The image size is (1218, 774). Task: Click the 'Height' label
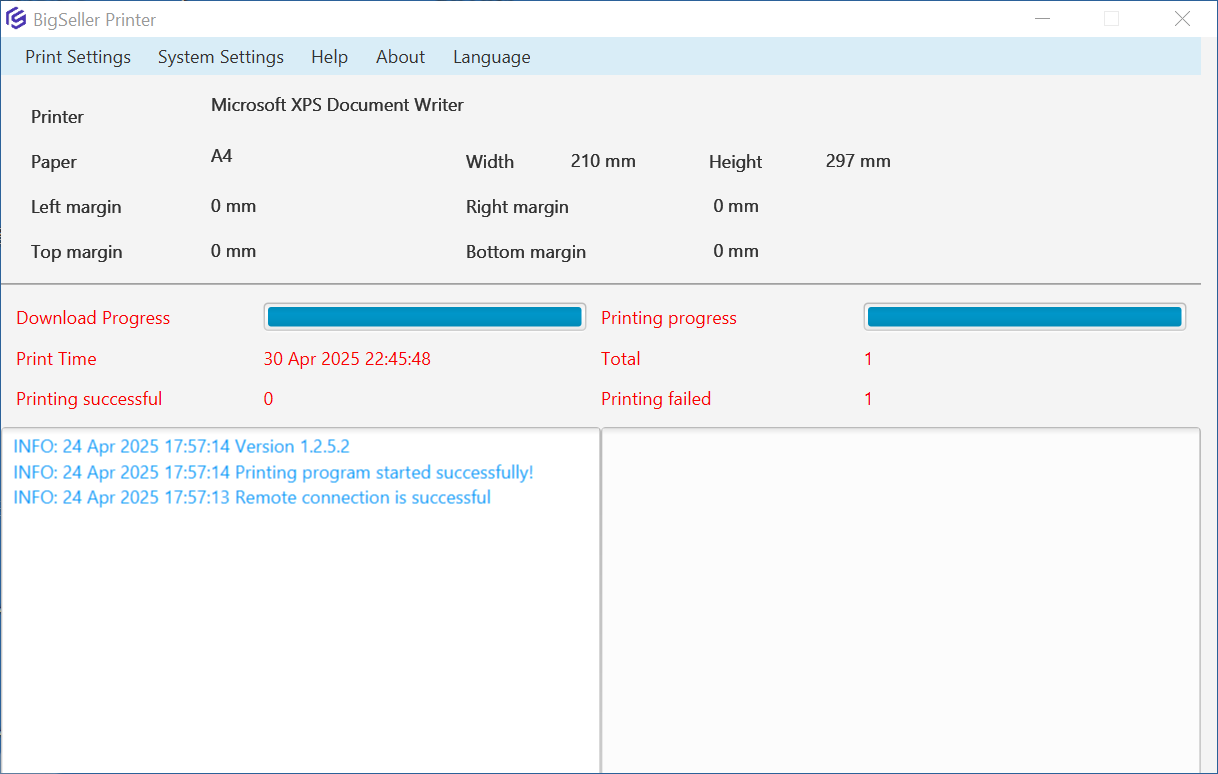click(735, 162)
